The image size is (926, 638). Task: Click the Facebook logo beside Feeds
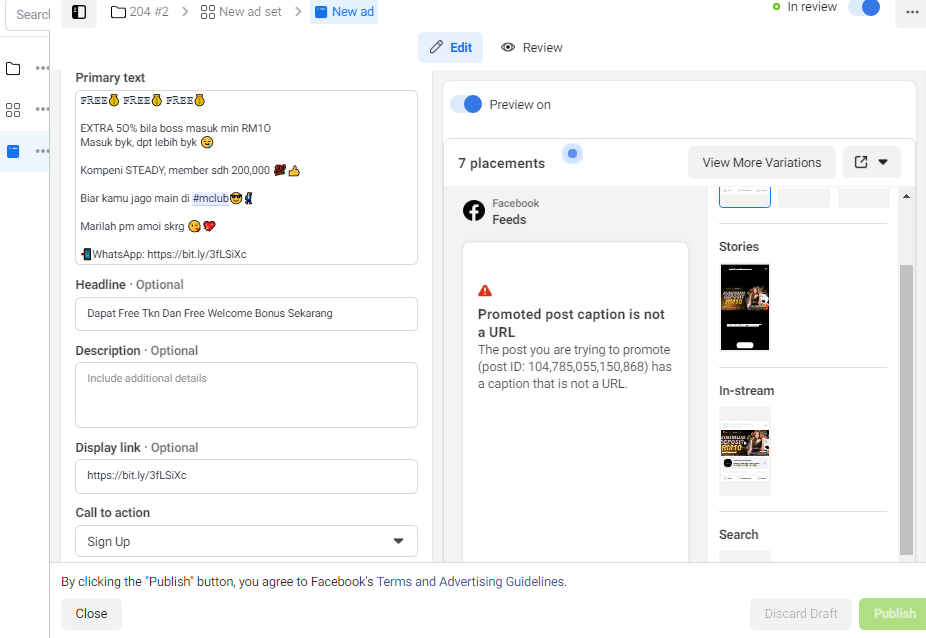(x=474, y=210)
